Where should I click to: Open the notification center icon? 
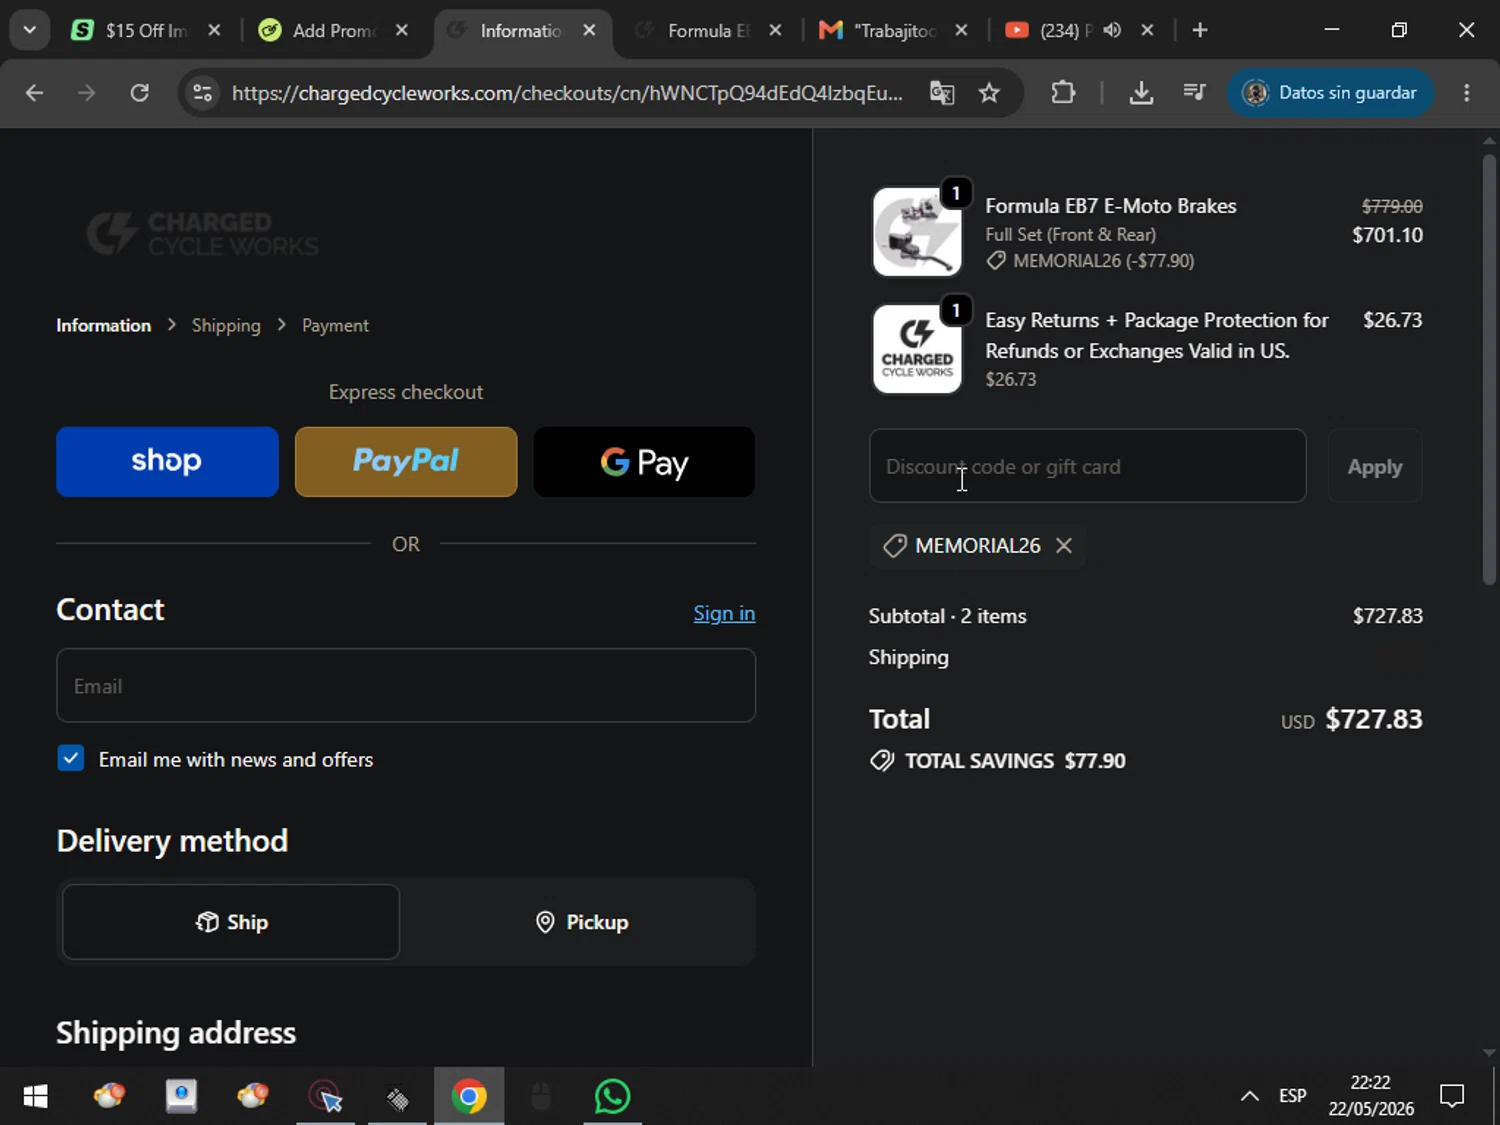click(1452, 1097)
